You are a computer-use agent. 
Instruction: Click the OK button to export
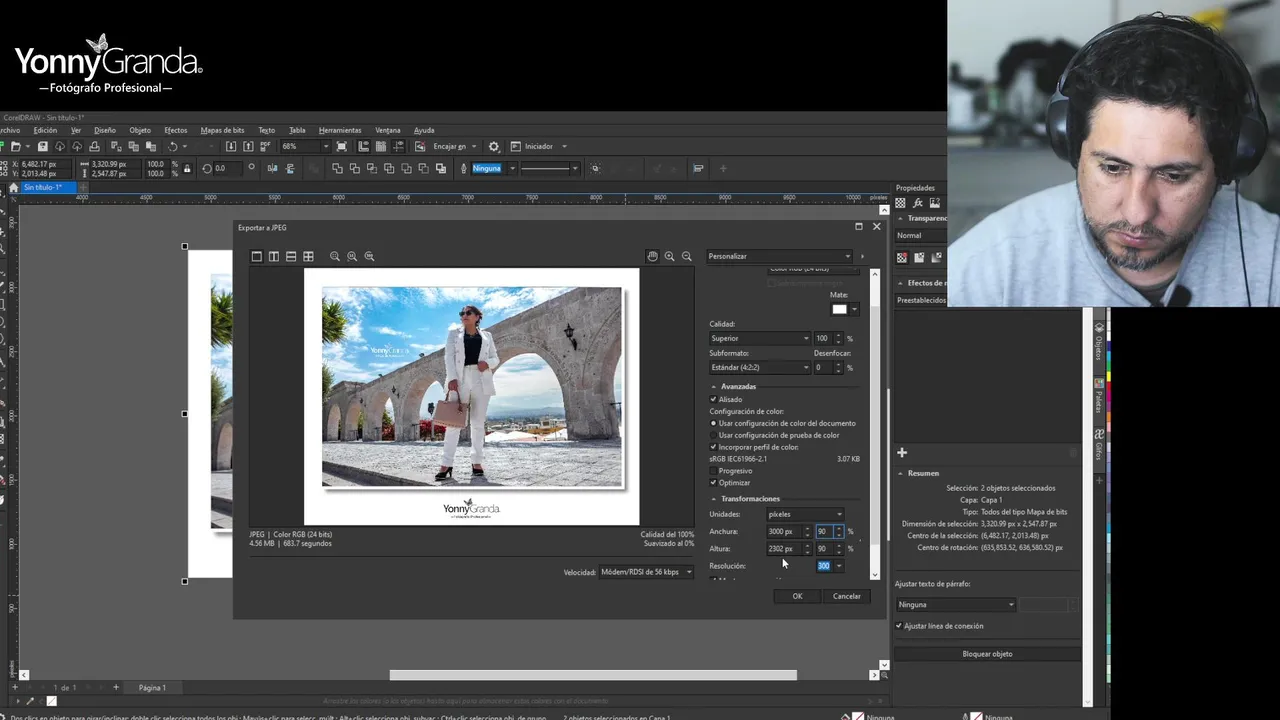click(797, 596)
